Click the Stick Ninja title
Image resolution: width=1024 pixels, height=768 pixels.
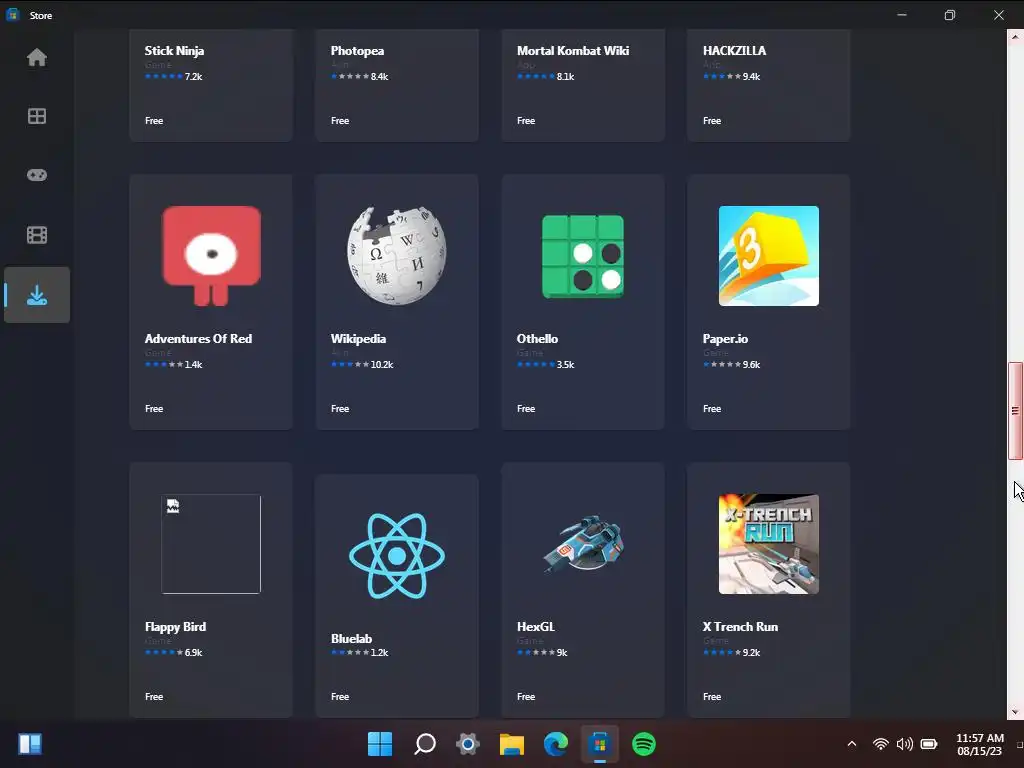[174, 51]
